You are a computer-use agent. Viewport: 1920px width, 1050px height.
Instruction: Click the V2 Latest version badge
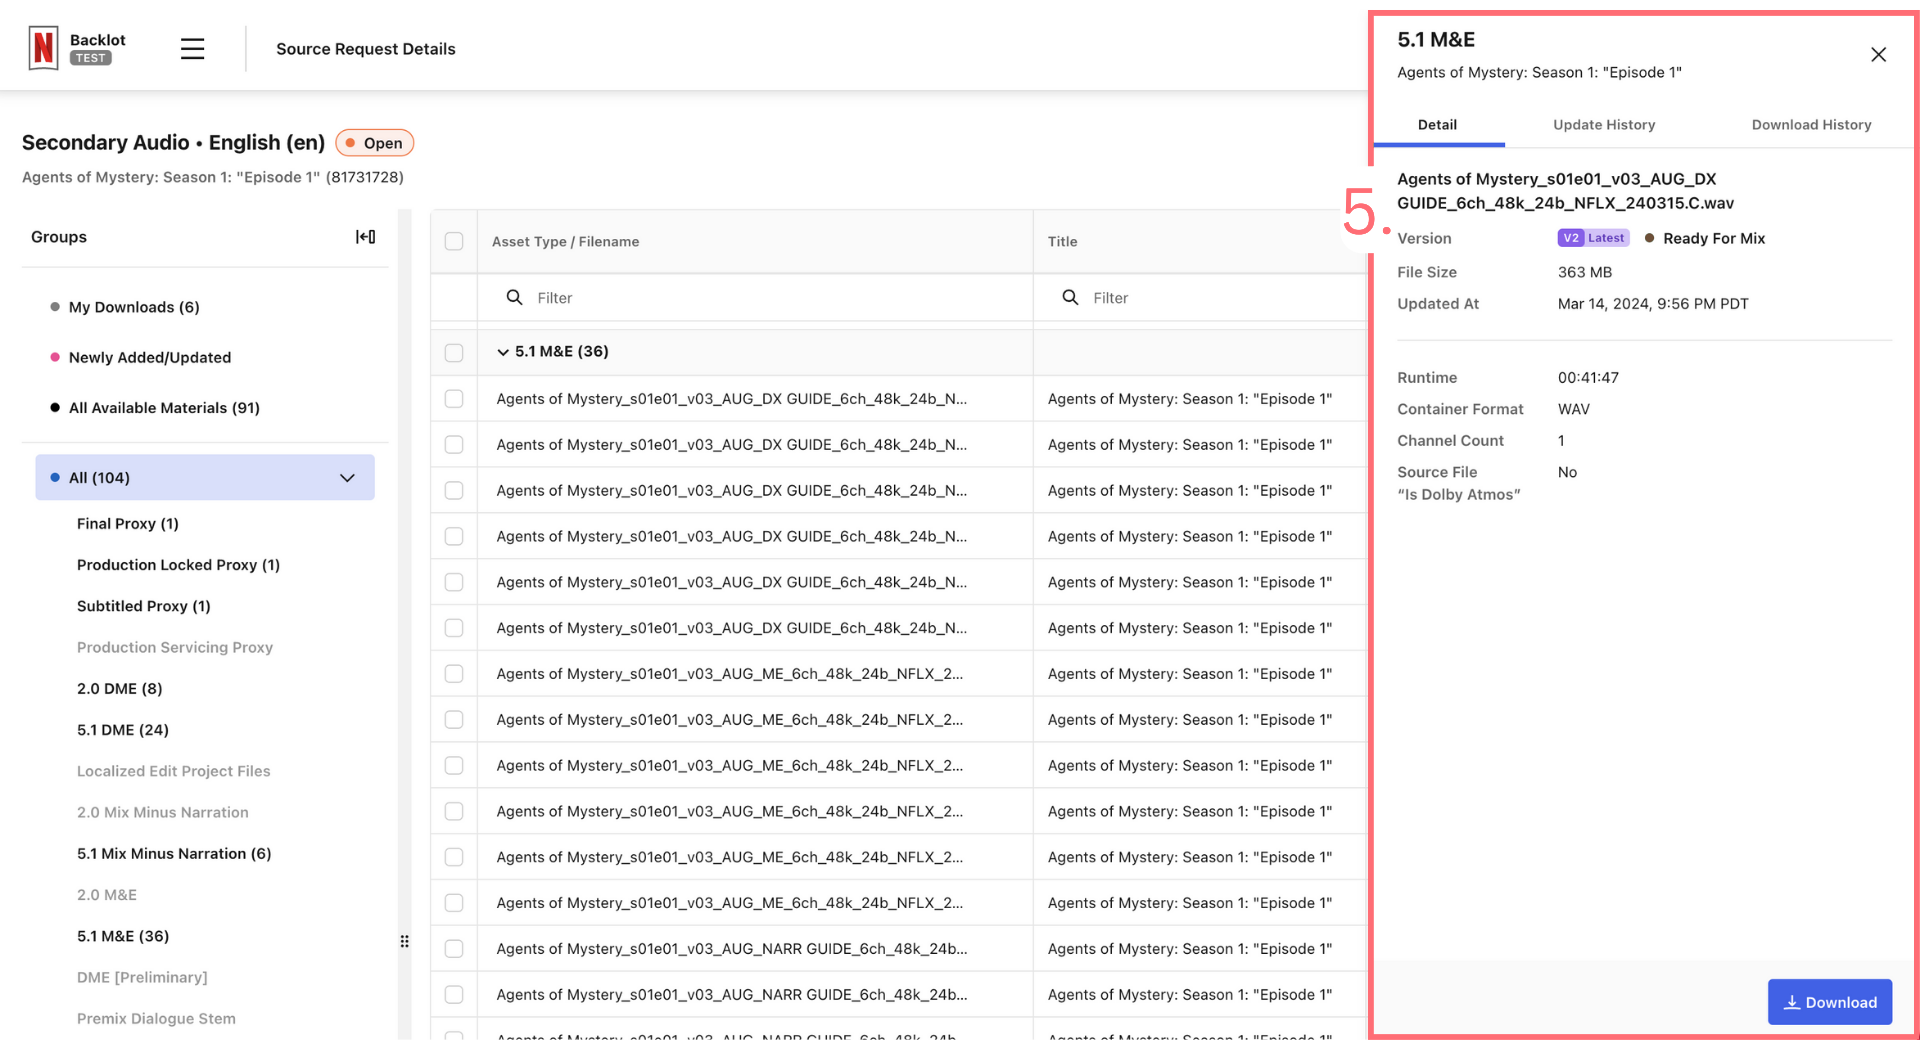tap(1593, 238)
